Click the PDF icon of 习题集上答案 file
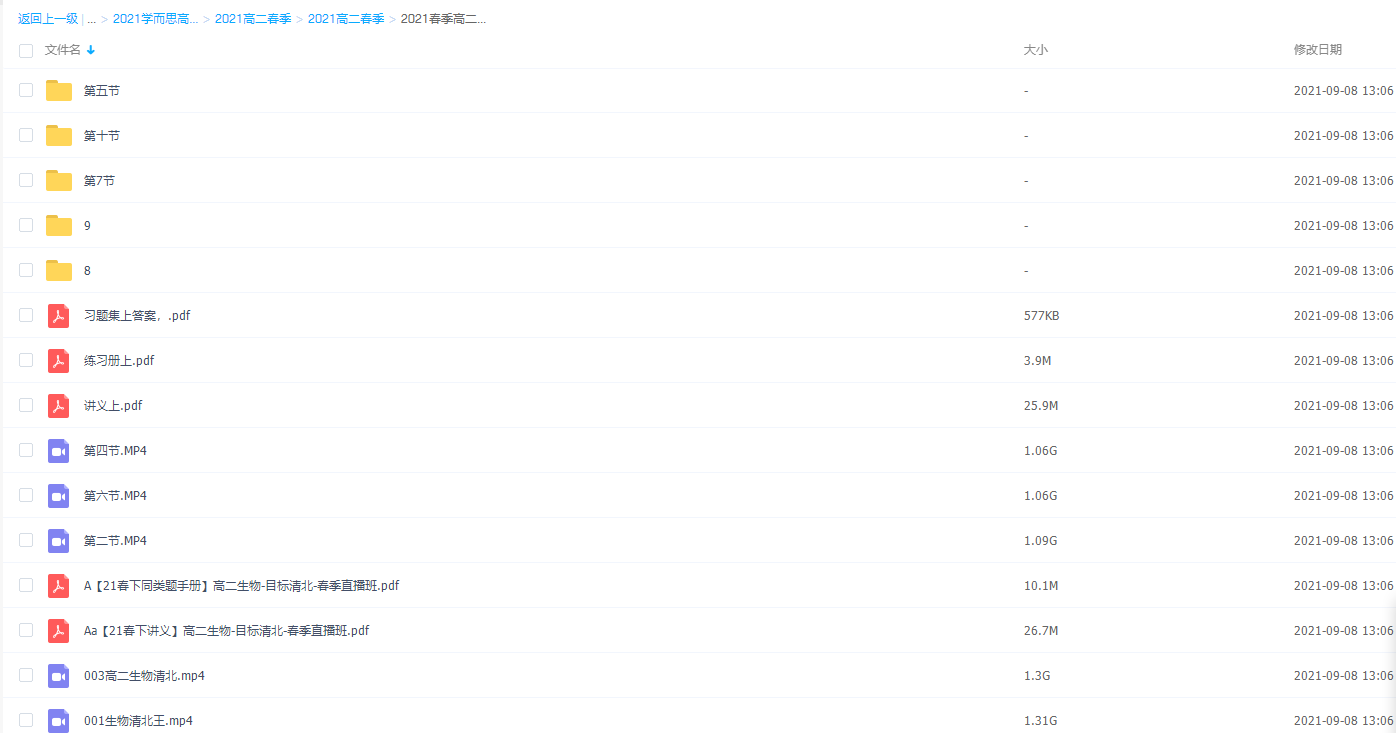Image resolution: width=1396 pixels, height=733 pixels. click(x=59, y=316)
